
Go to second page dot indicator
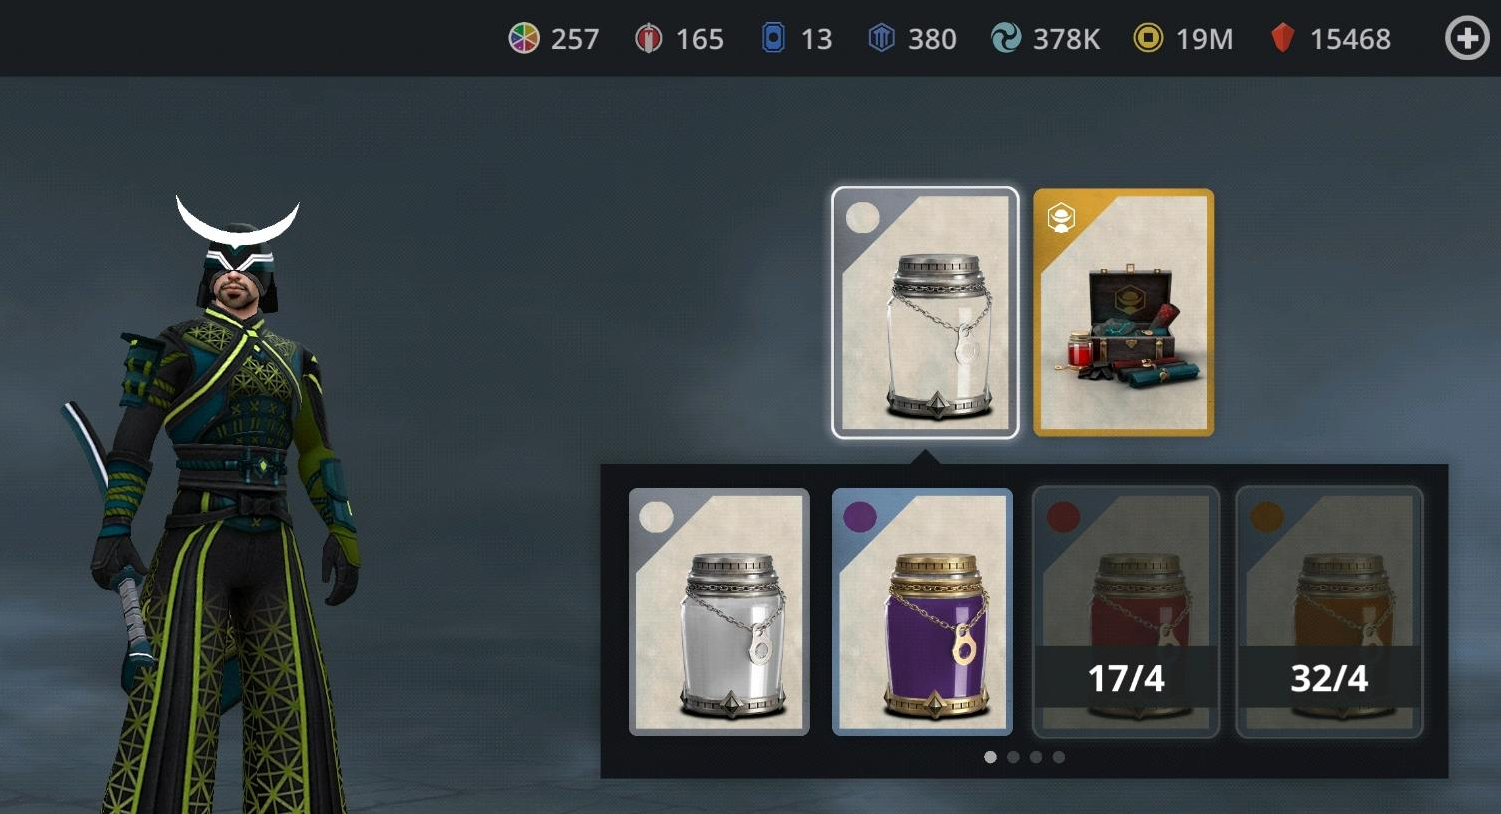point(1013,757)
